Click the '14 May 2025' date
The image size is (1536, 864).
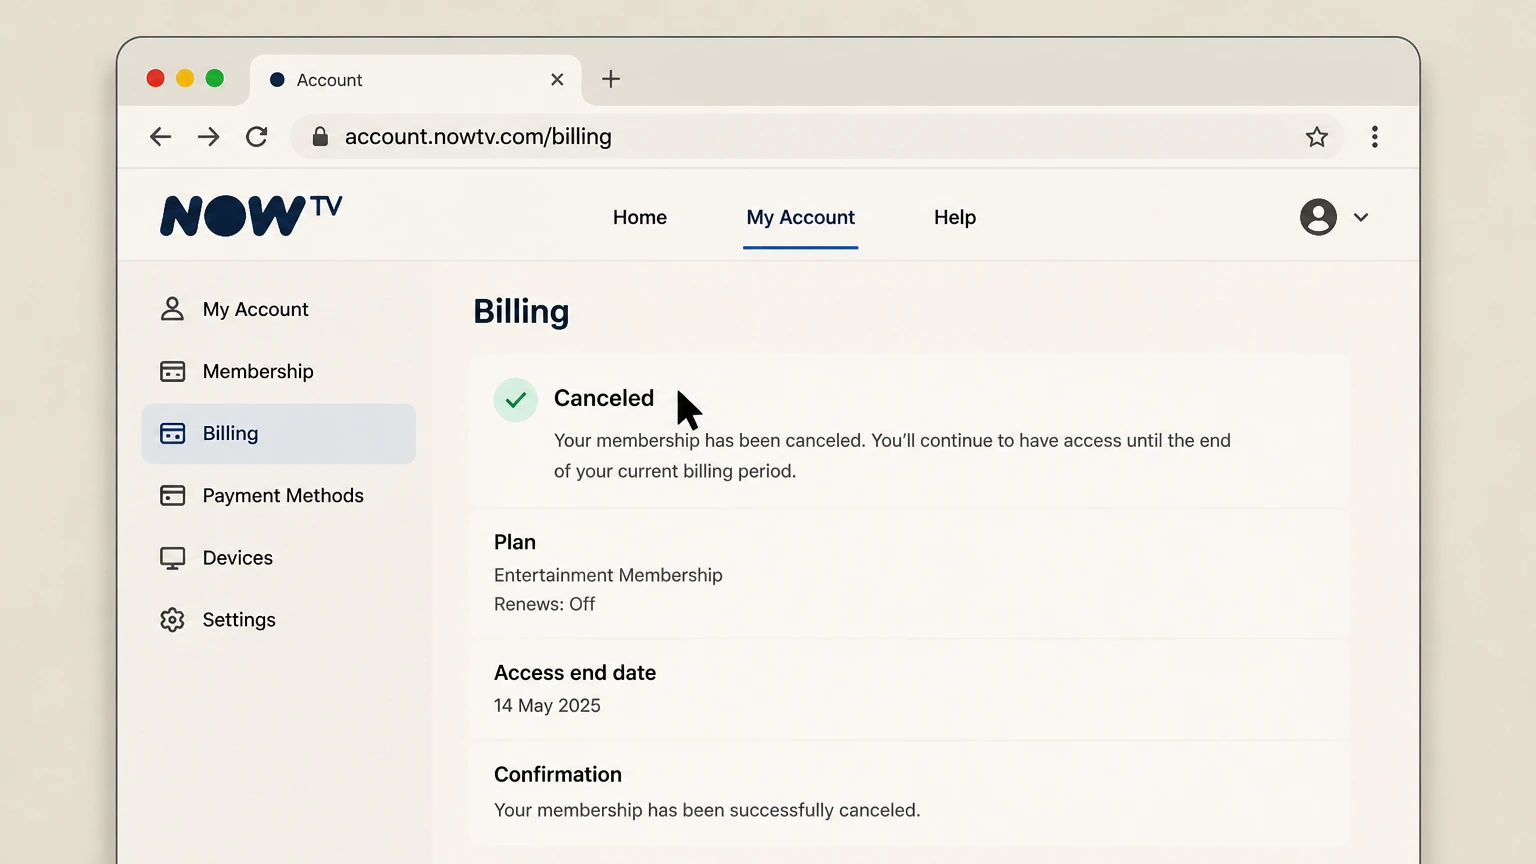tap(547, 705)
